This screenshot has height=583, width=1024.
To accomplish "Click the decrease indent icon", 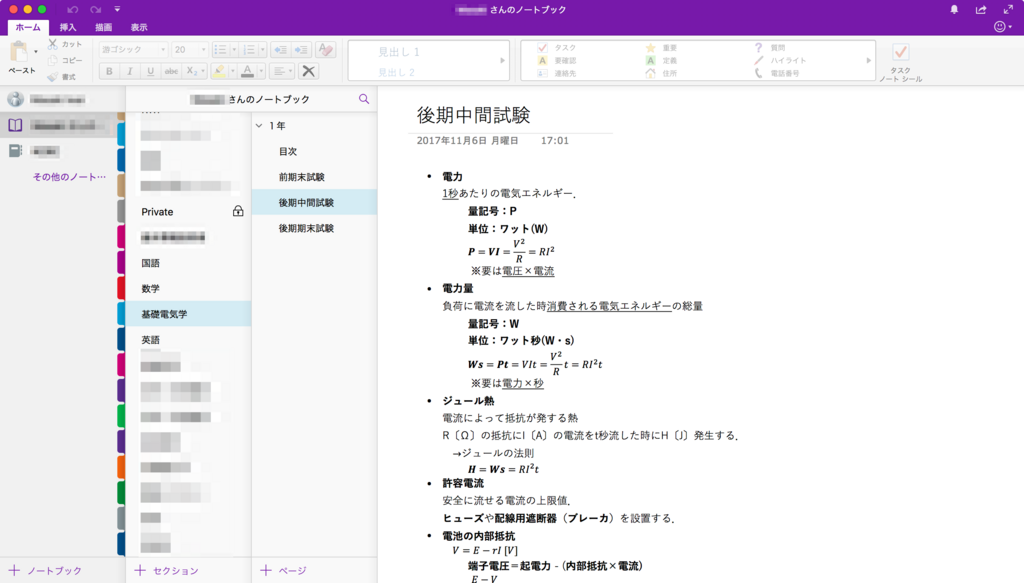I will 280,50.
